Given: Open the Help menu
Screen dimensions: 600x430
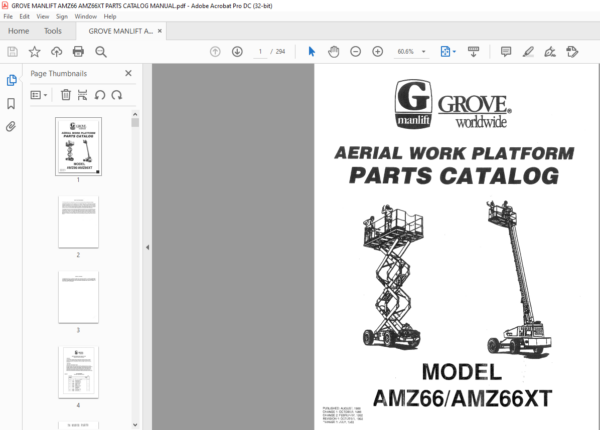Looking at the screenshot, I should (x=110, y=16).
